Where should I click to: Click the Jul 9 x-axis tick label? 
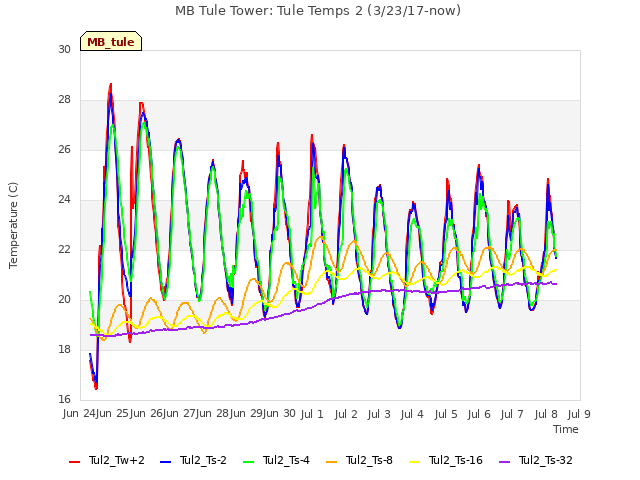coord(579,414)
